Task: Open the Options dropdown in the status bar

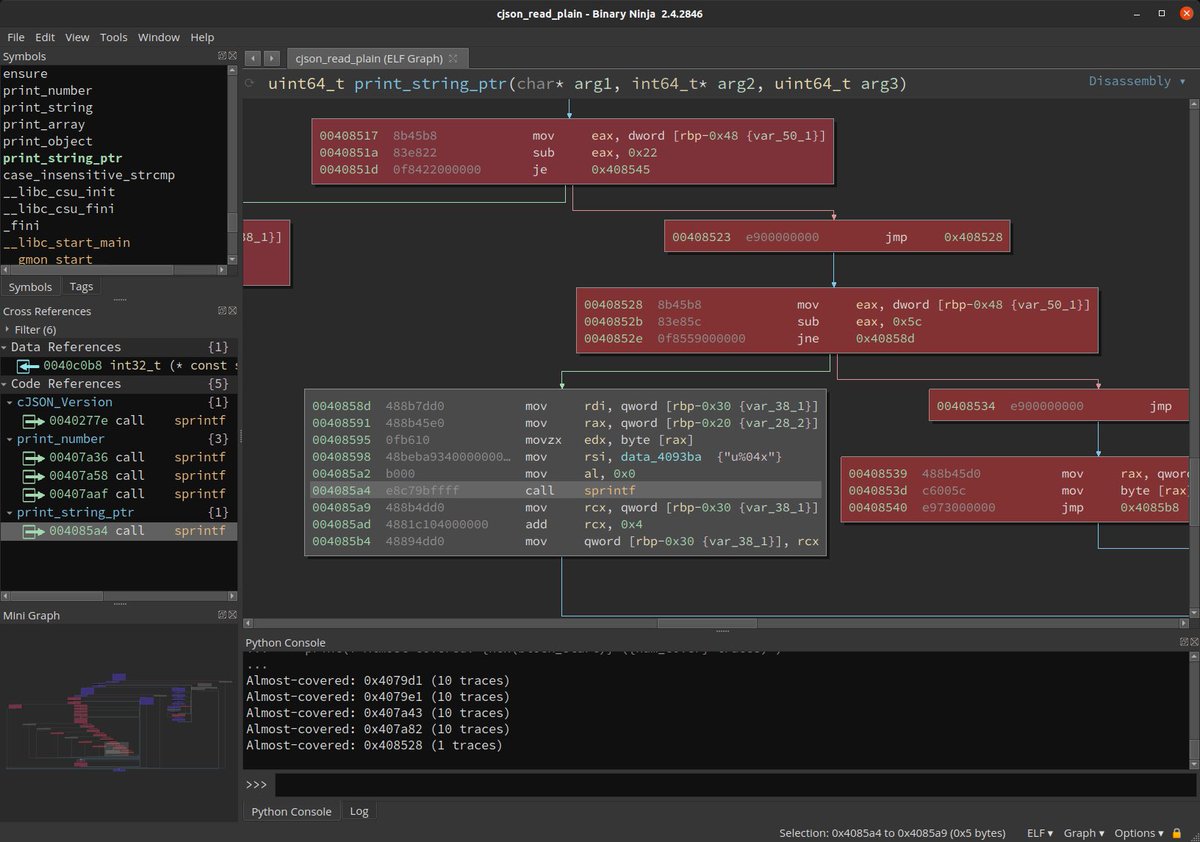Action: tap(1139, 833)
